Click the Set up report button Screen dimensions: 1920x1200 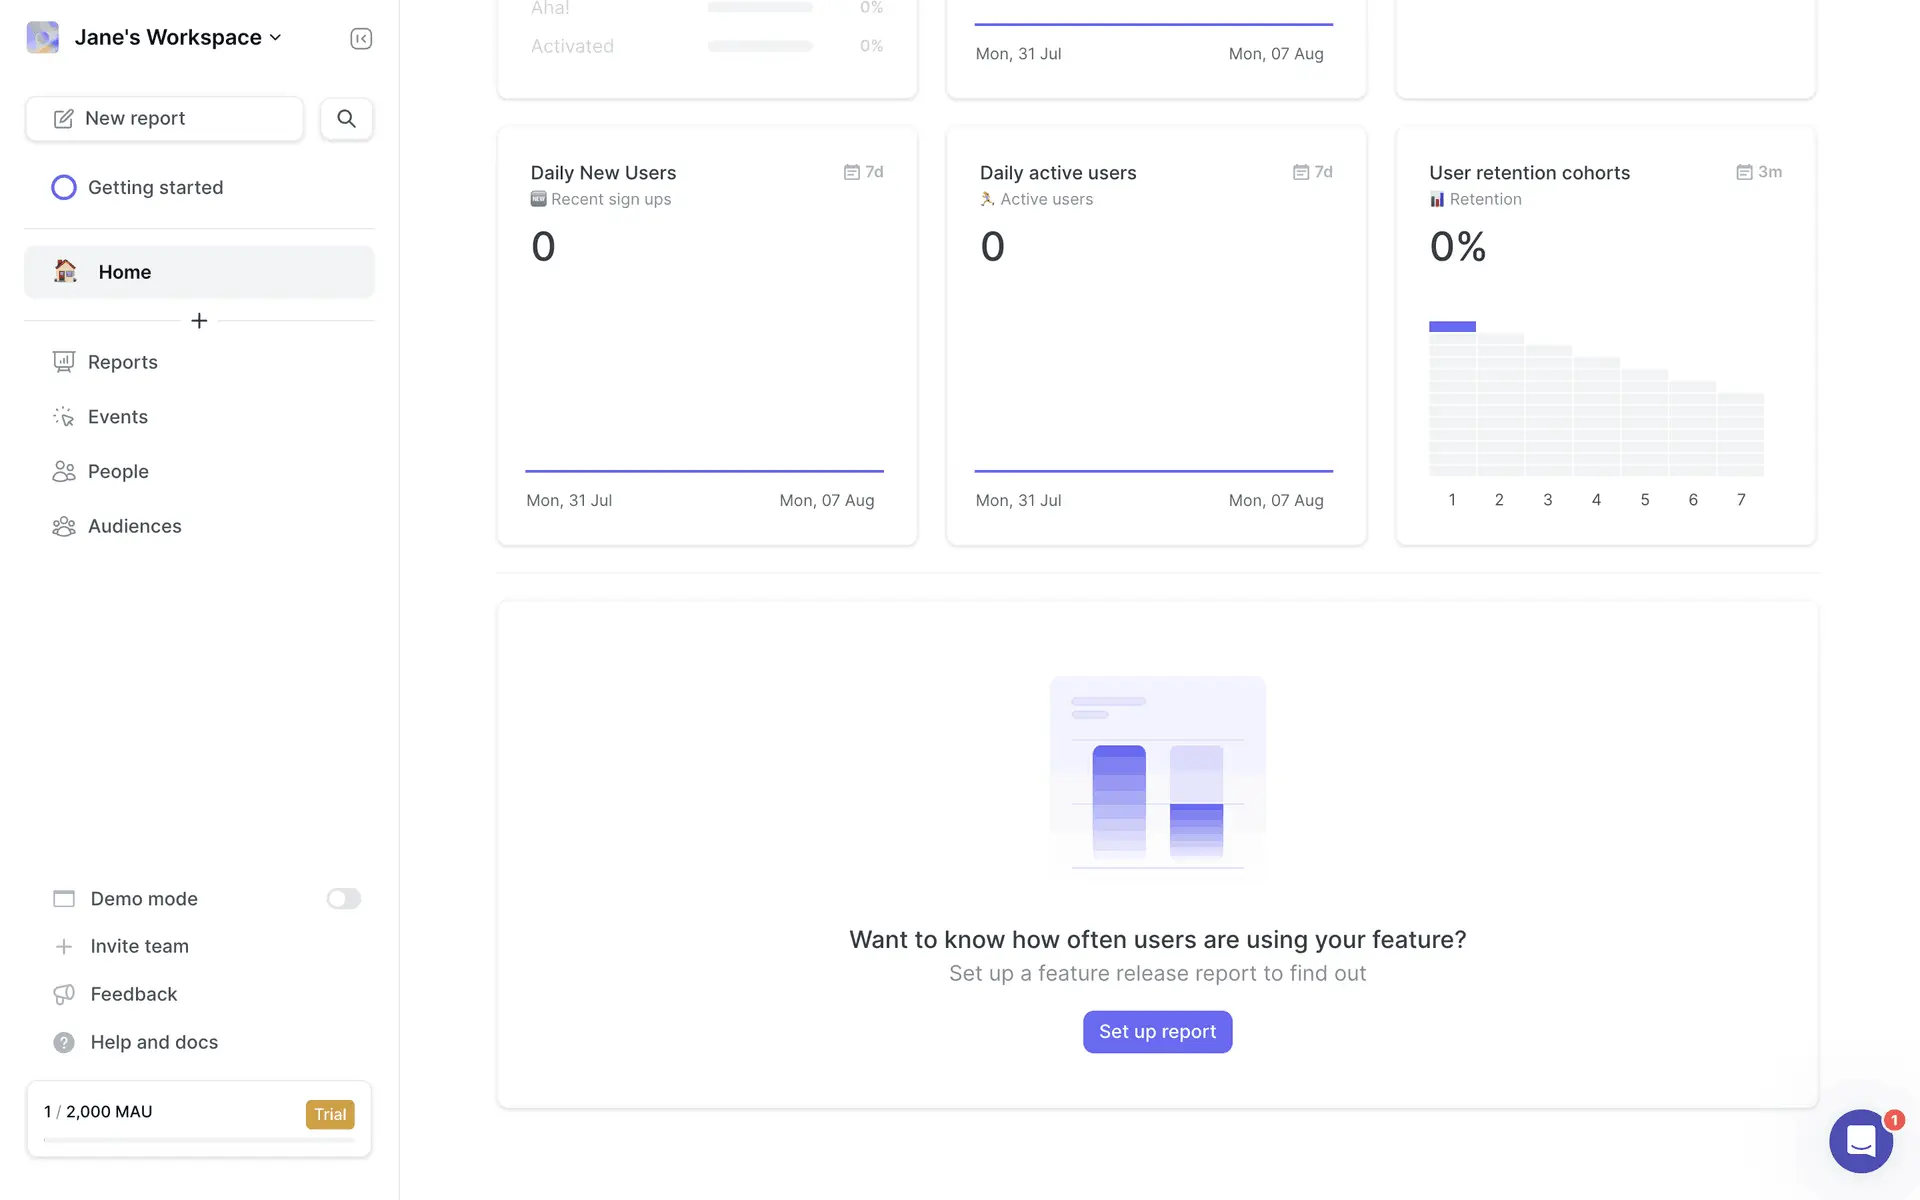pyautogui.click(x=1157, y=1031)
